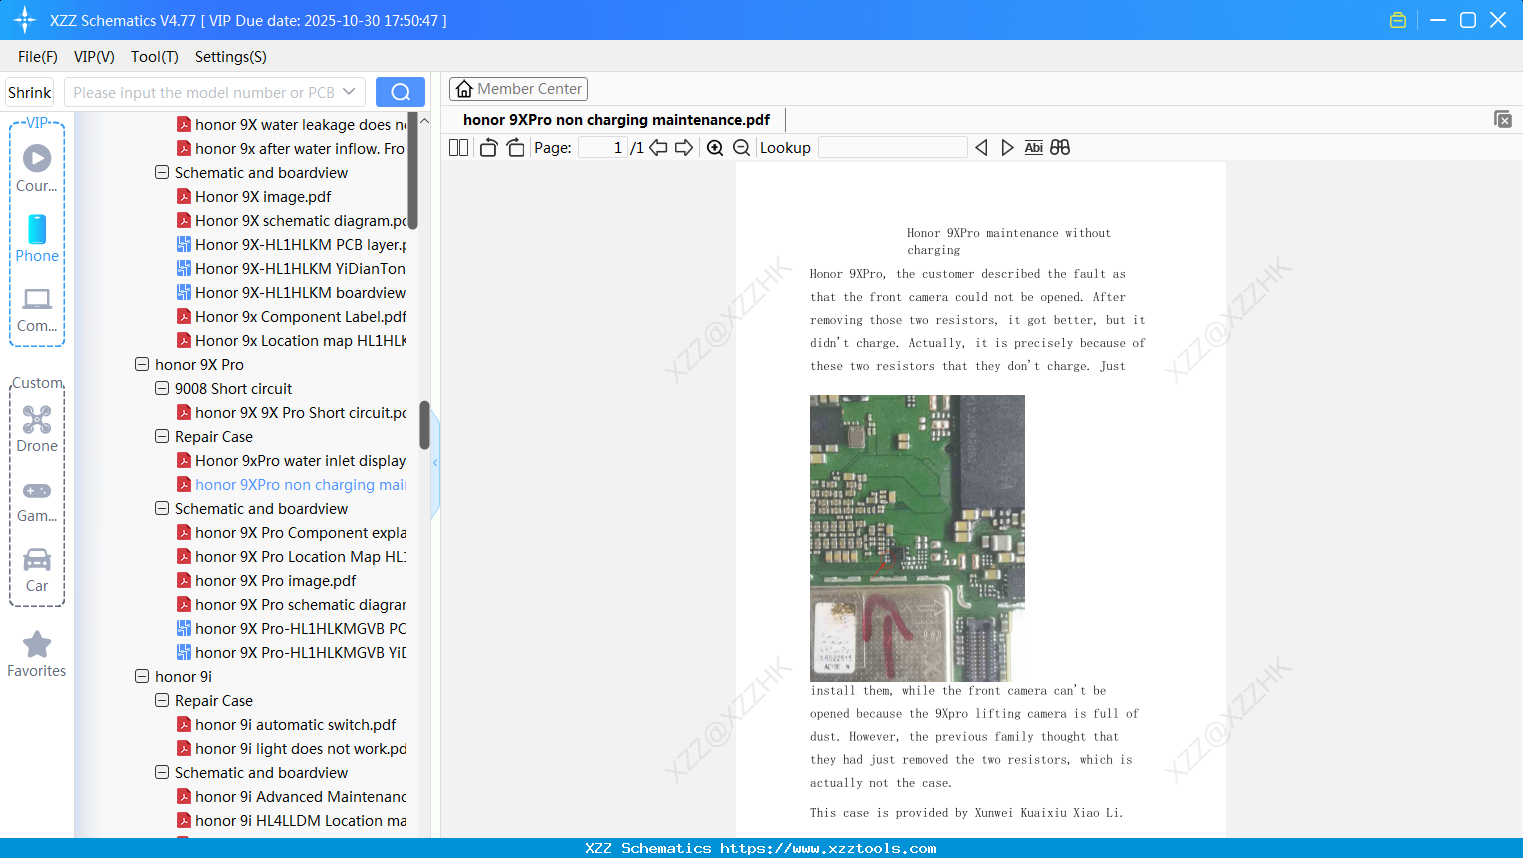Collapse Schematic and boardview under honor 9i

click(162, 773)
